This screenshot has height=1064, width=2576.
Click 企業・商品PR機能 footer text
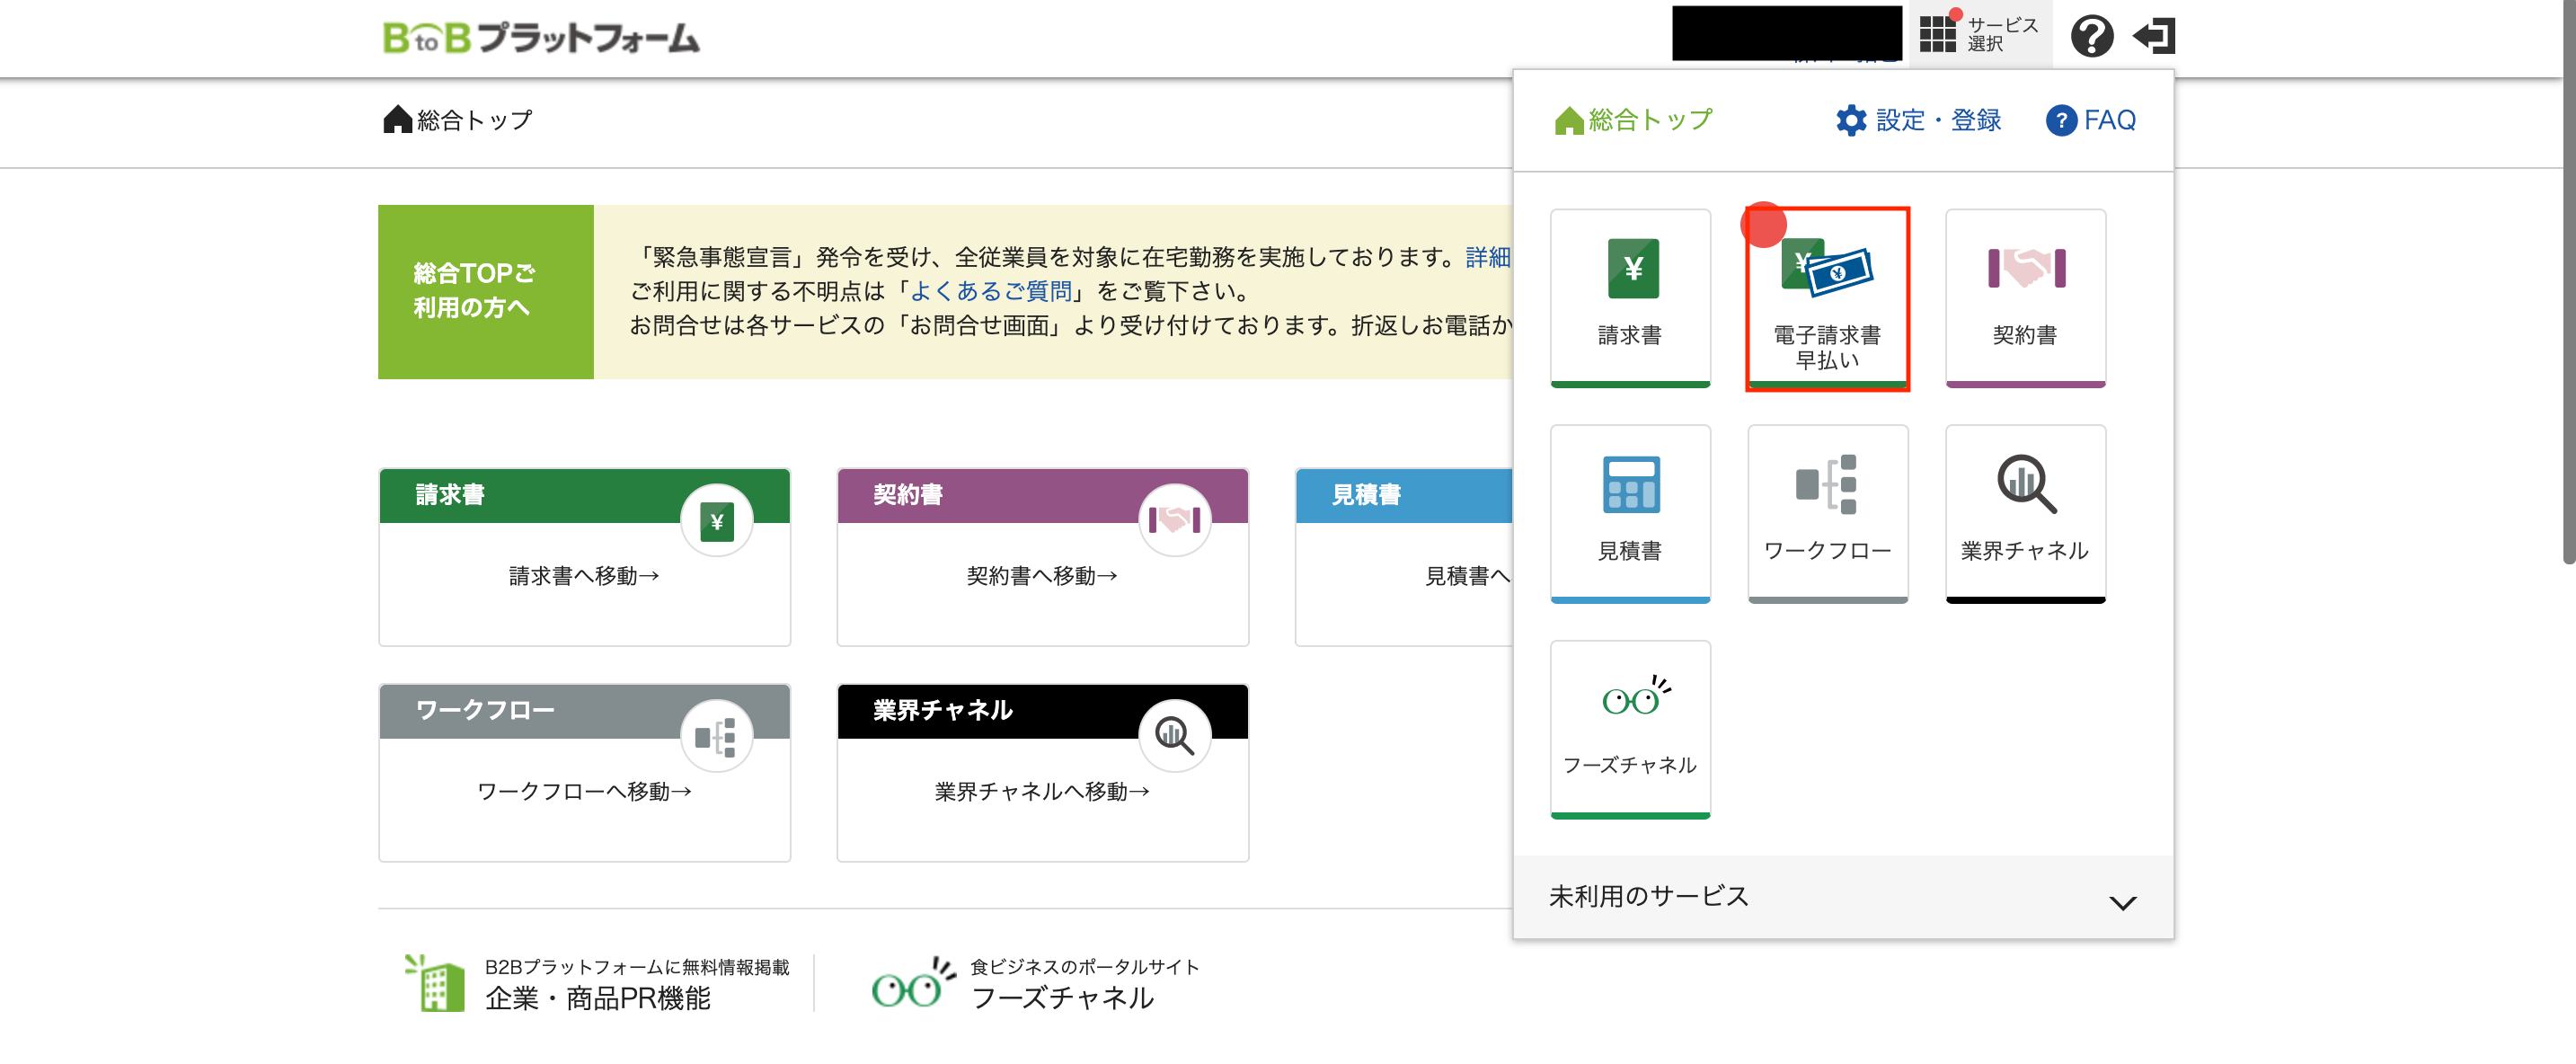coord(598,999)
